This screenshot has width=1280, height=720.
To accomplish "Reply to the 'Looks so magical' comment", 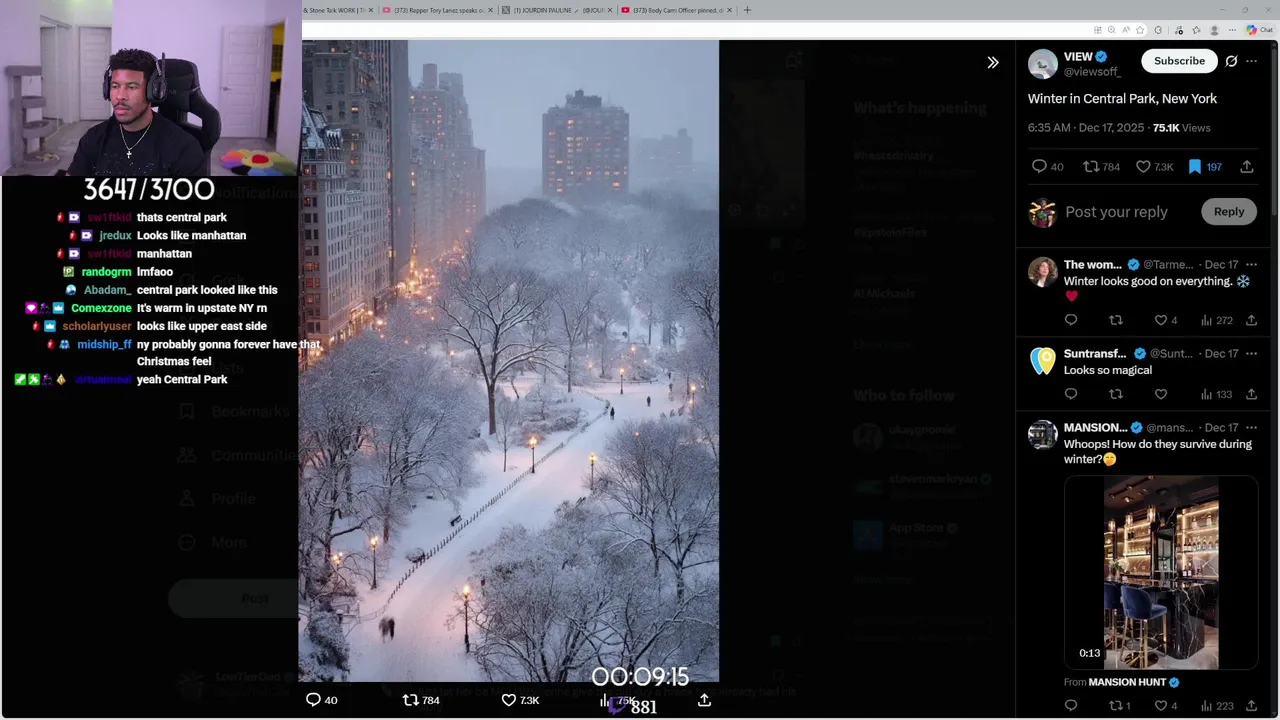I will tap(1071, 394).
